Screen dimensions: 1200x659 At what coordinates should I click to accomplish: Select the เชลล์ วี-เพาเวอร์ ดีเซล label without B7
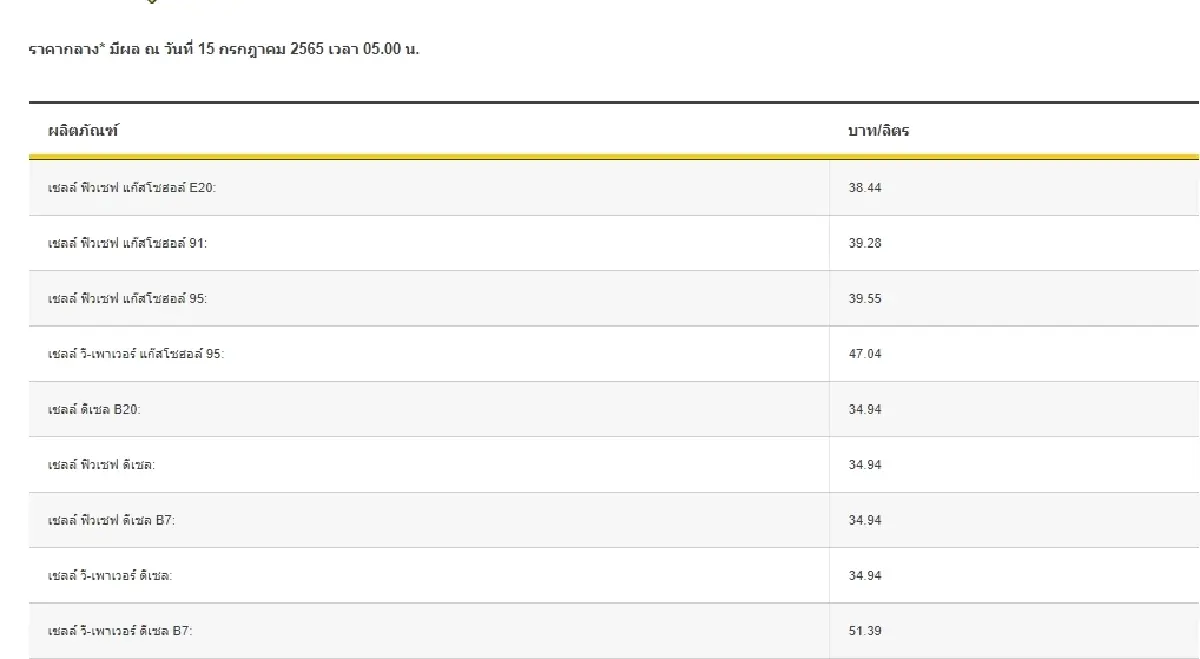coord(110,576)
